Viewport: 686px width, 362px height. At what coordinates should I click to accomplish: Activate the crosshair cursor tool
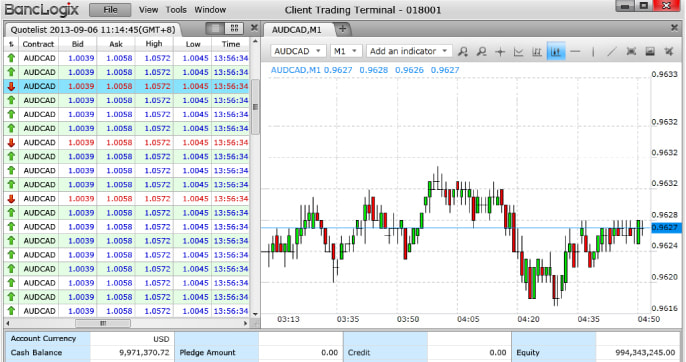(x=500, y=52)
